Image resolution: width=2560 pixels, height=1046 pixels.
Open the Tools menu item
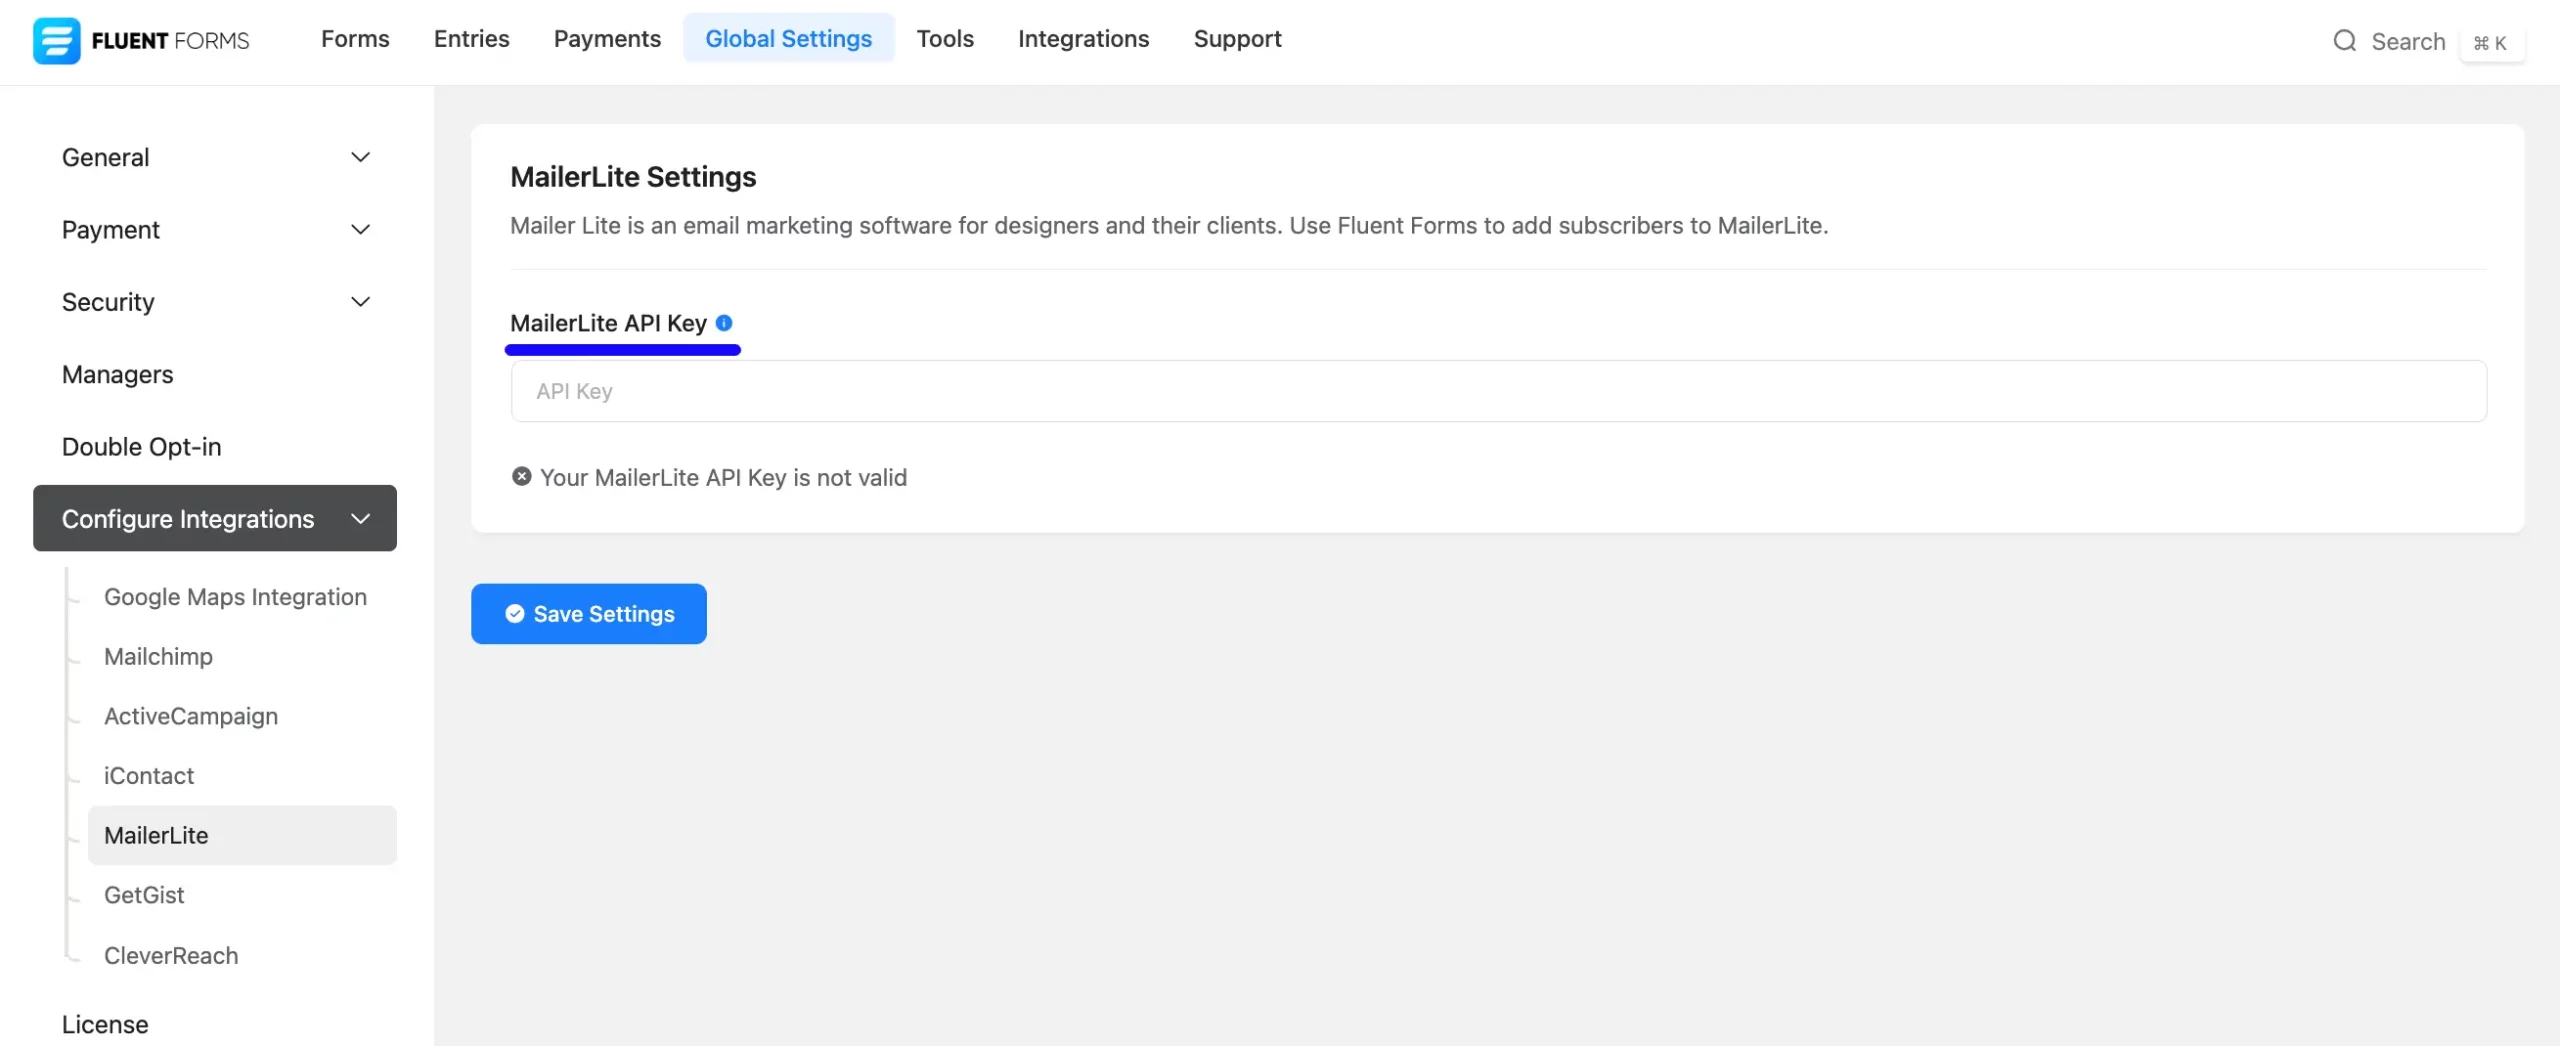pos(945,39)
